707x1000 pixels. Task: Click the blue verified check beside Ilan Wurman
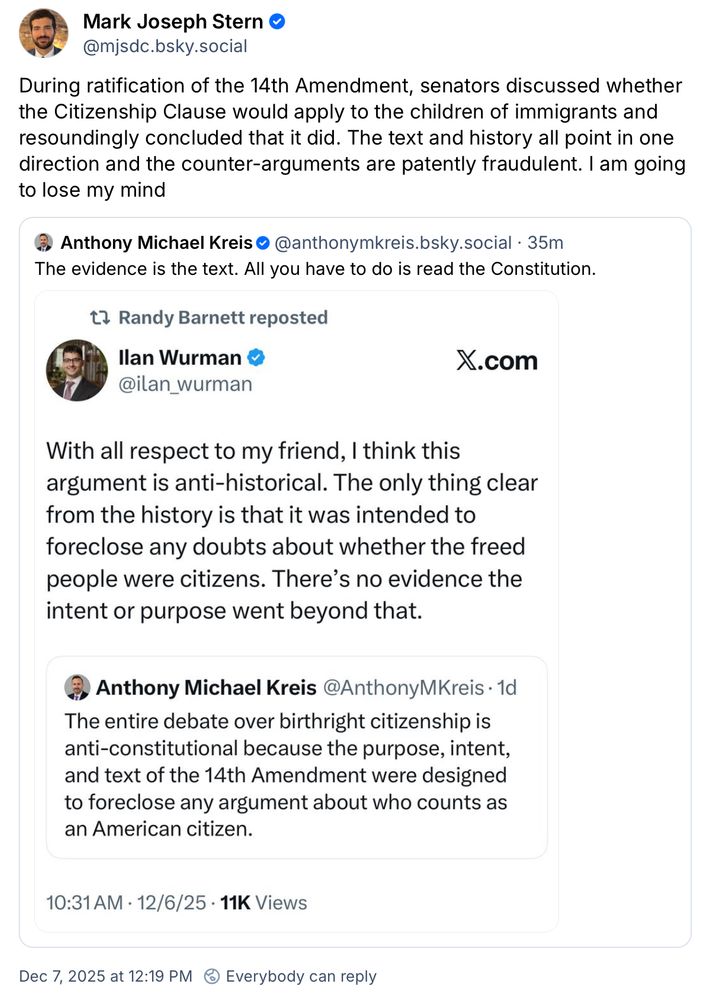(x=256, y=358)
